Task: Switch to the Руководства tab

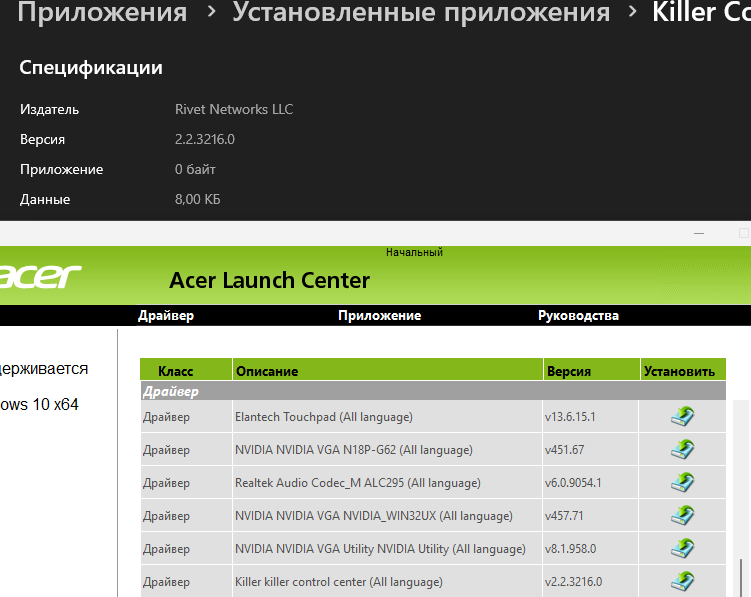Action: 578,315
